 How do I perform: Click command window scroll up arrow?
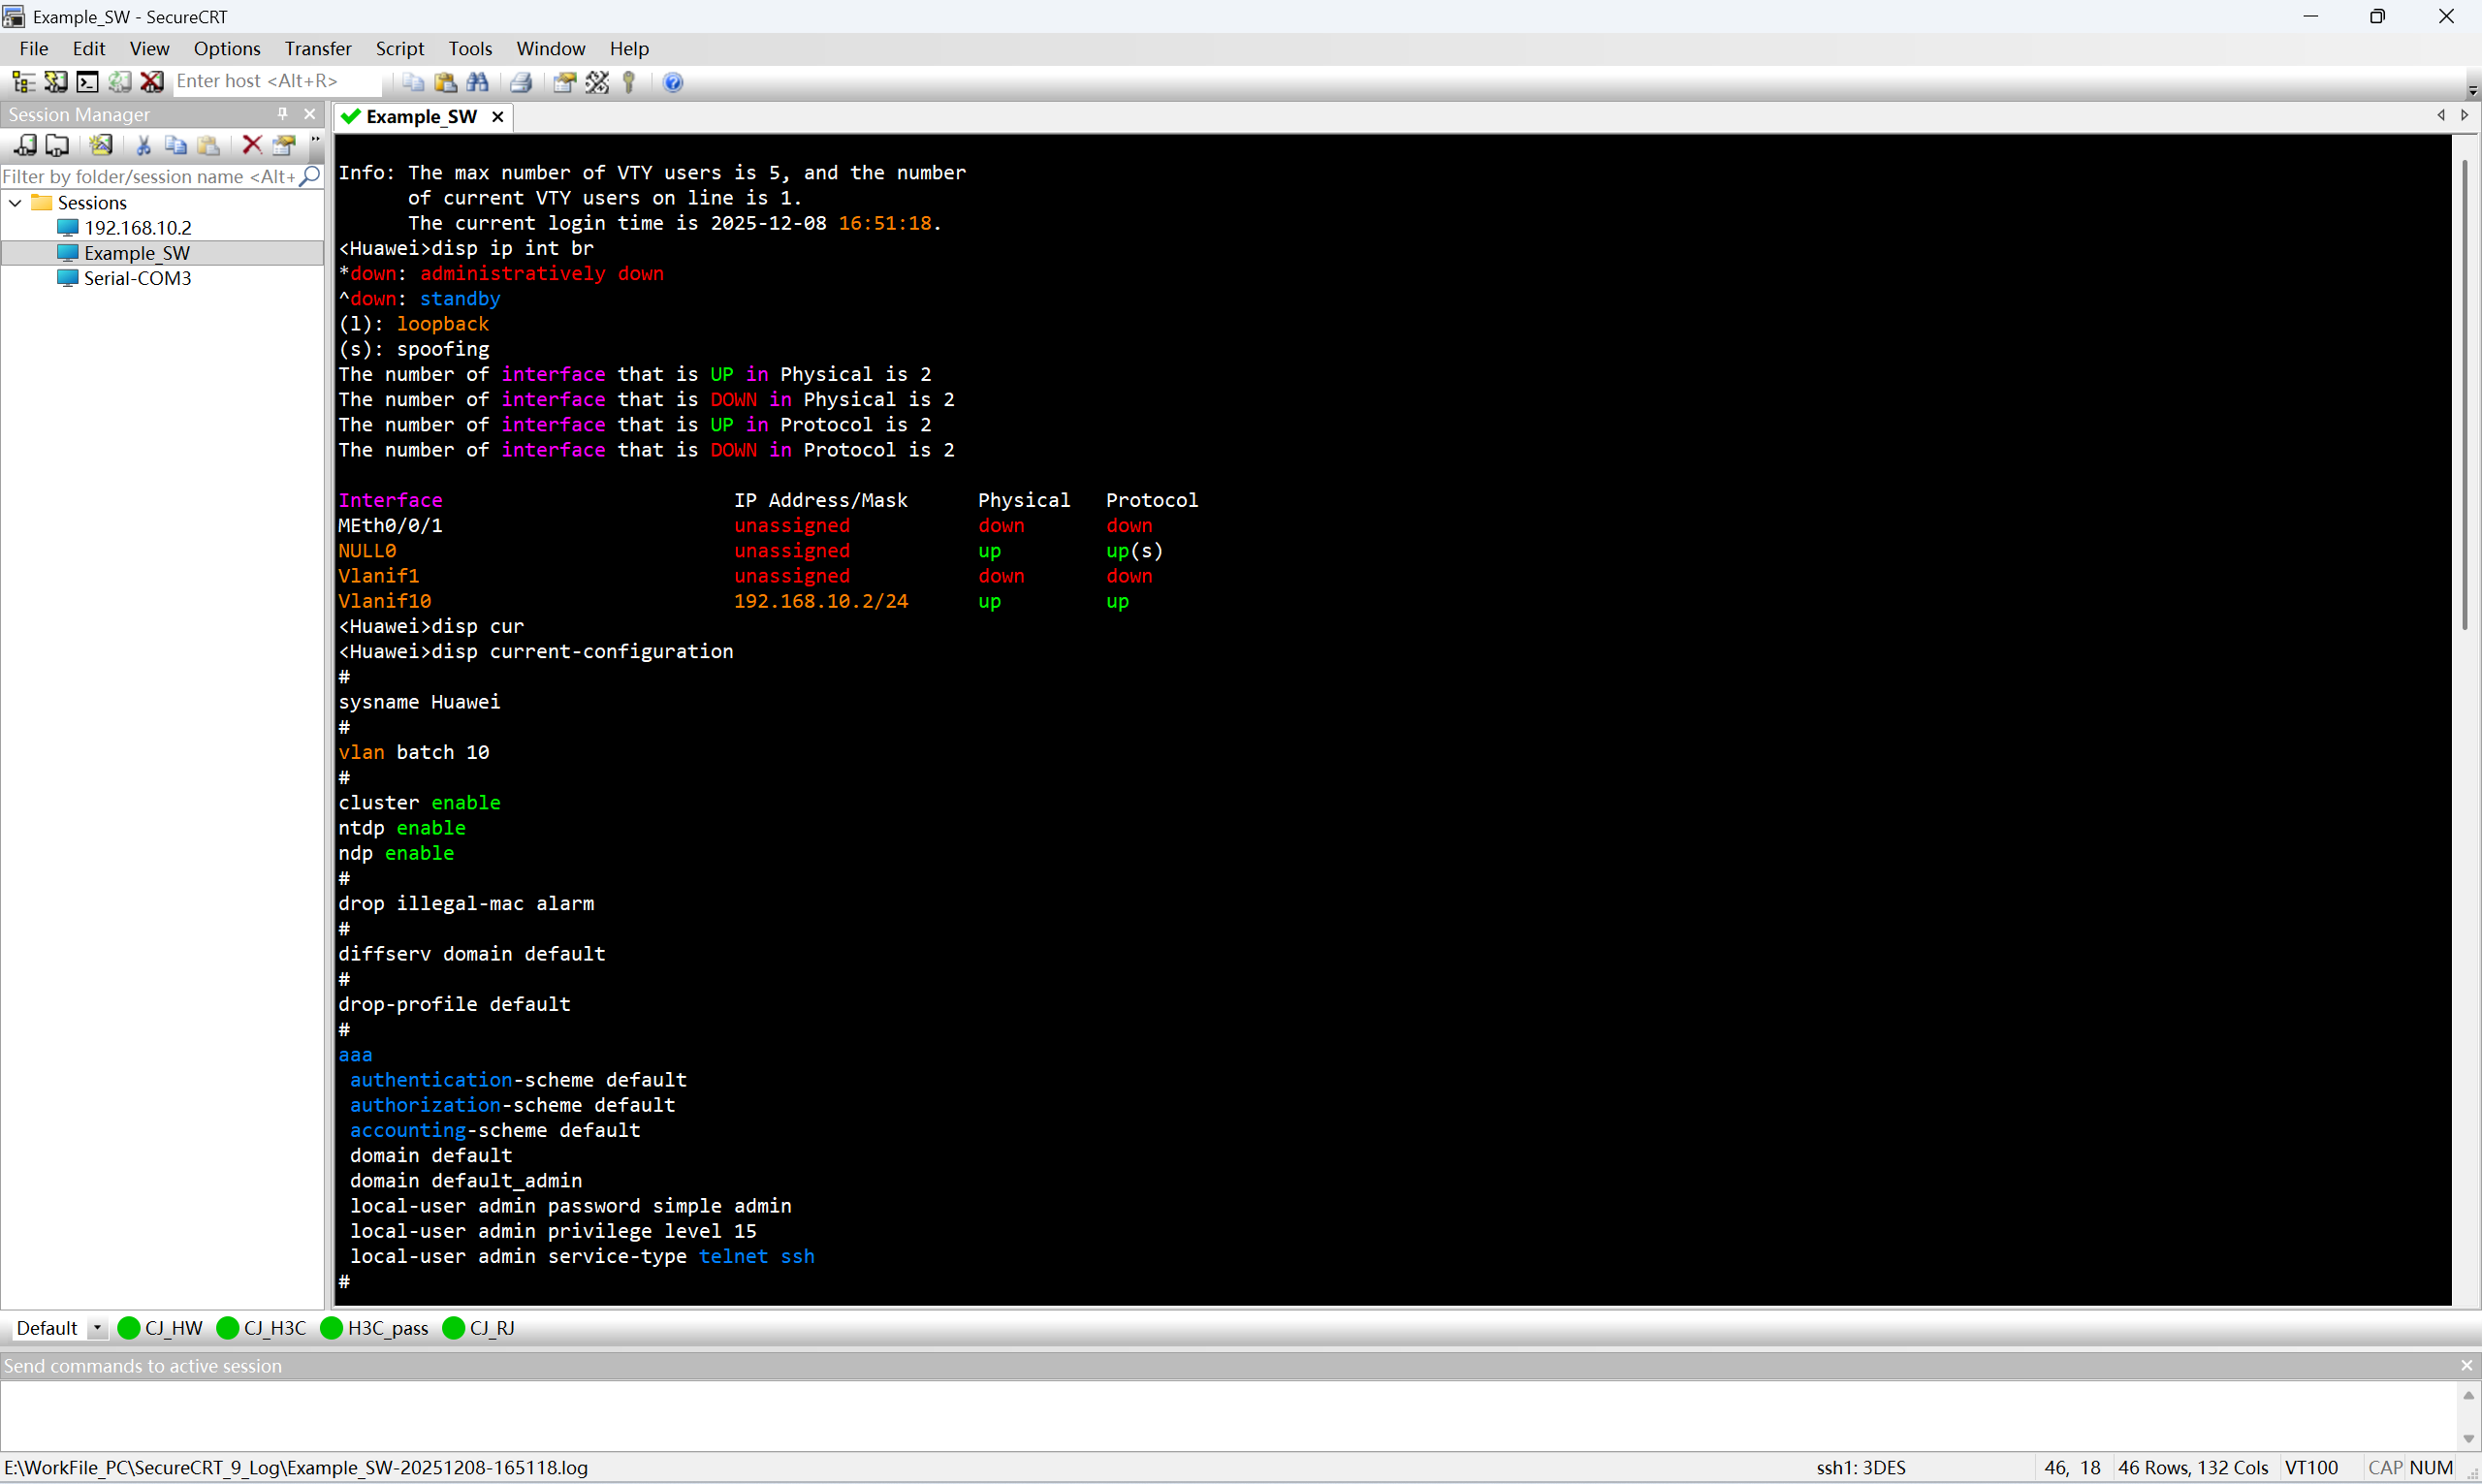pyautogui.click(x=2468, y=1395)
